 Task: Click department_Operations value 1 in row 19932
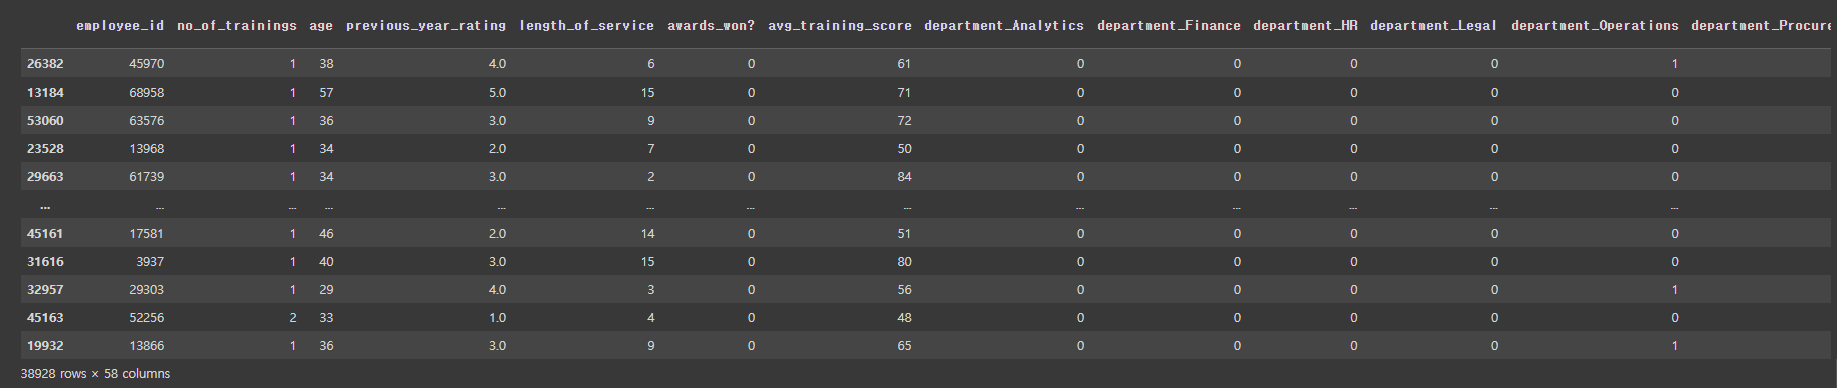point(1675,345)
